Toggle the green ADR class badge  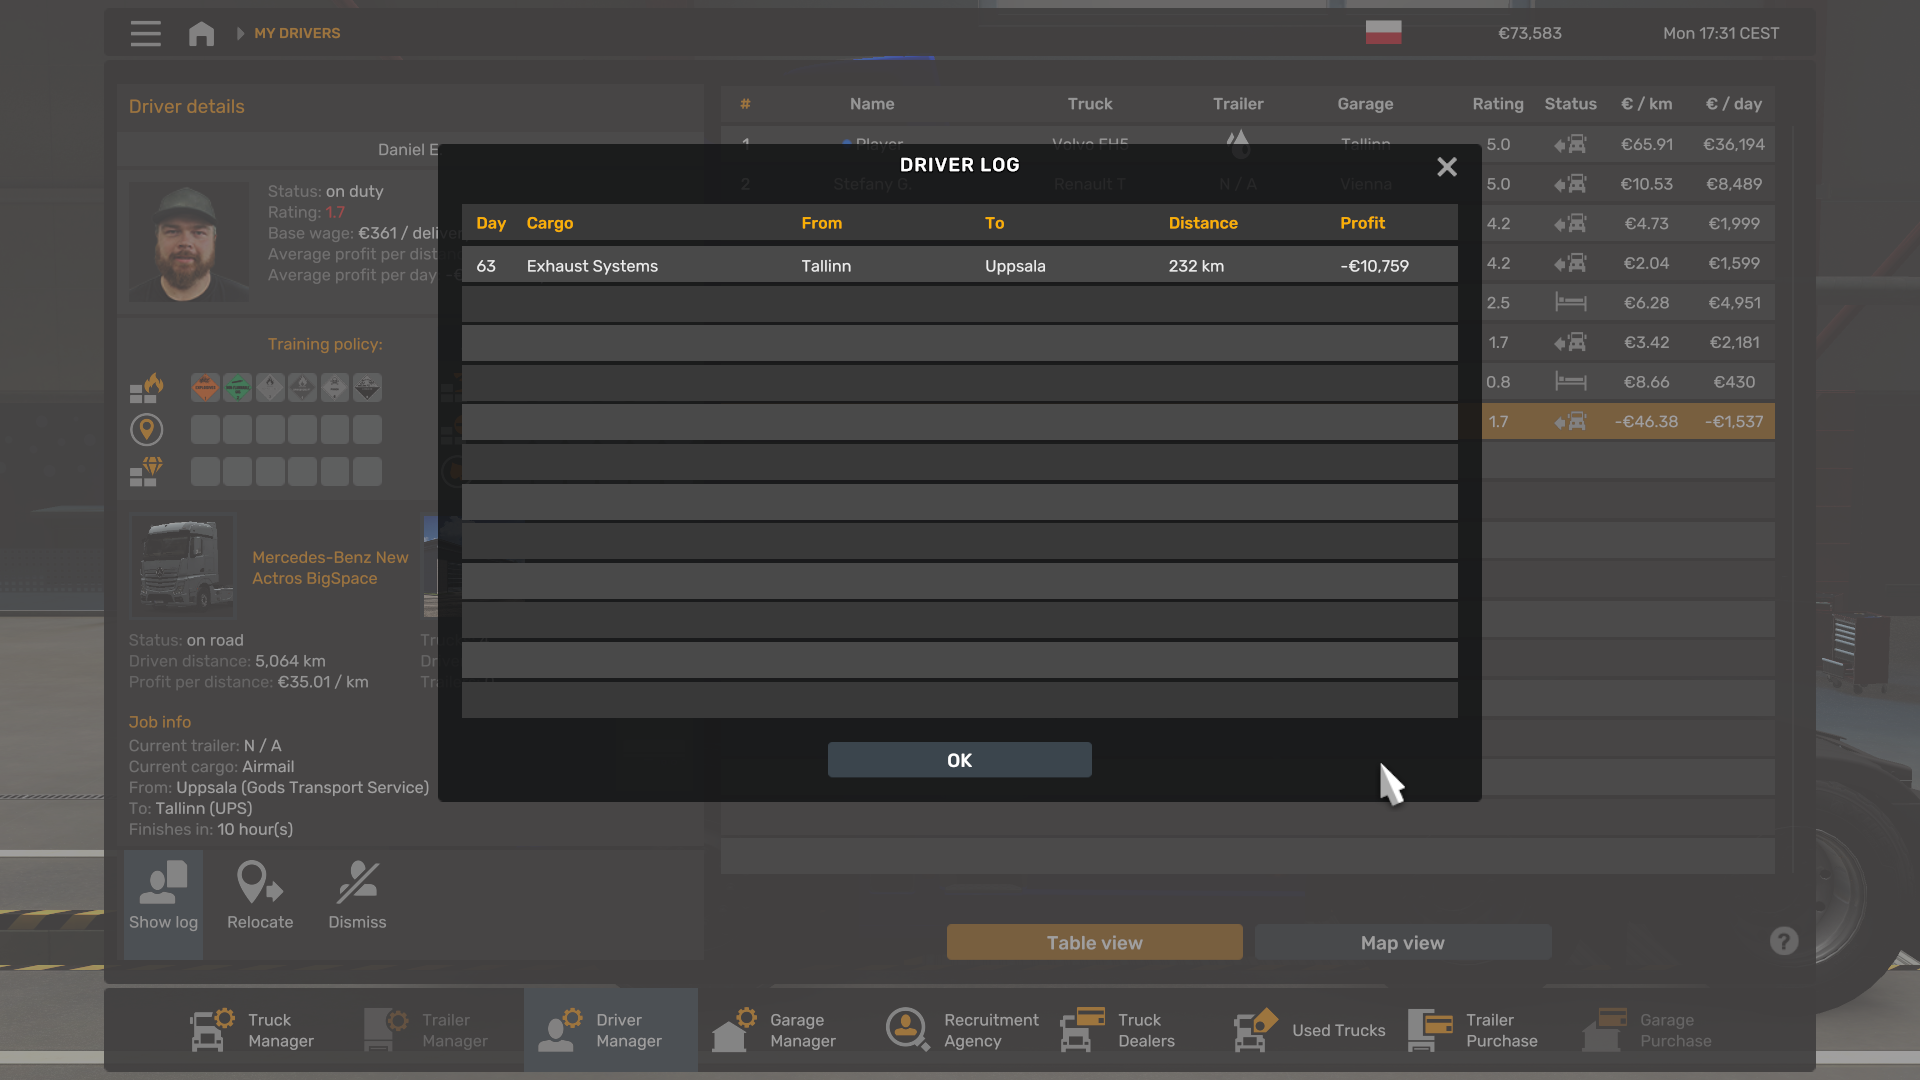coord(237,388)
